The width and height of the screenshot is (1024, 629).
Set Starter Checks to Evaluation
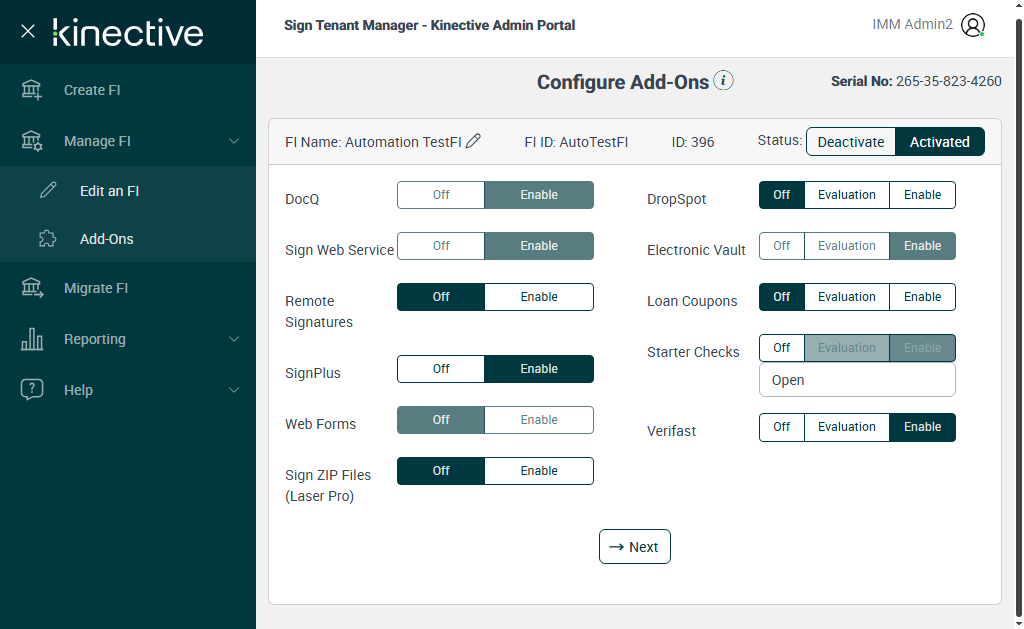(846, 347)
